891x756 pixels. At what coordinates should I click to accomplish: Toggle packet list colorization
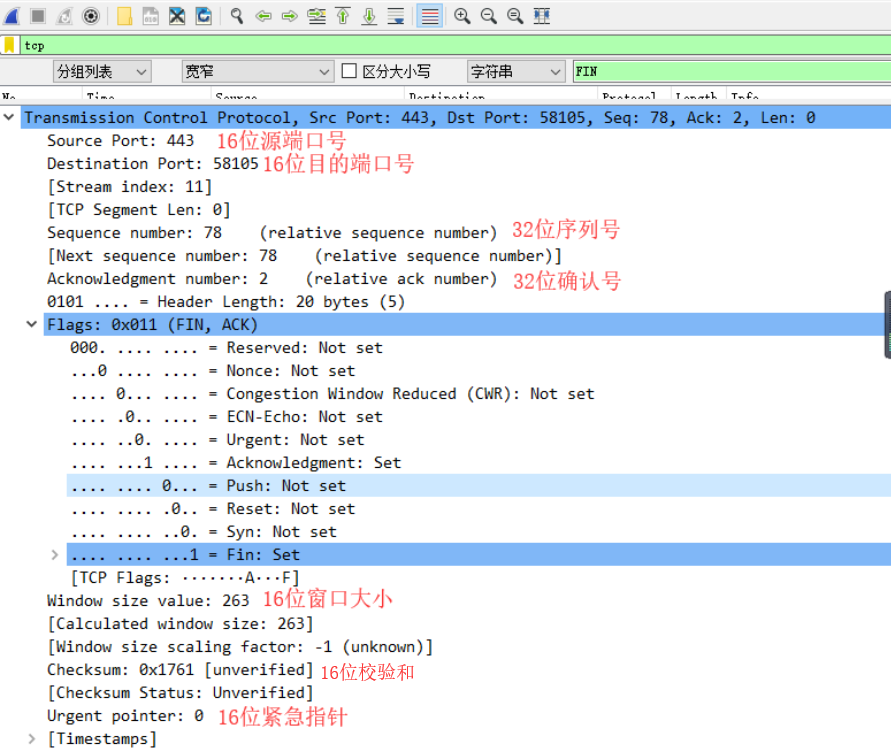click(430, 16)
